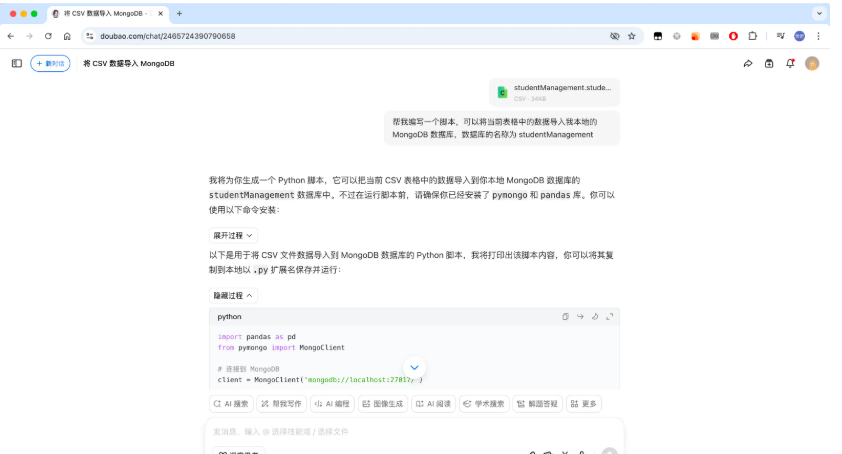Open the Chrome profile avatar

click(800, 36)
